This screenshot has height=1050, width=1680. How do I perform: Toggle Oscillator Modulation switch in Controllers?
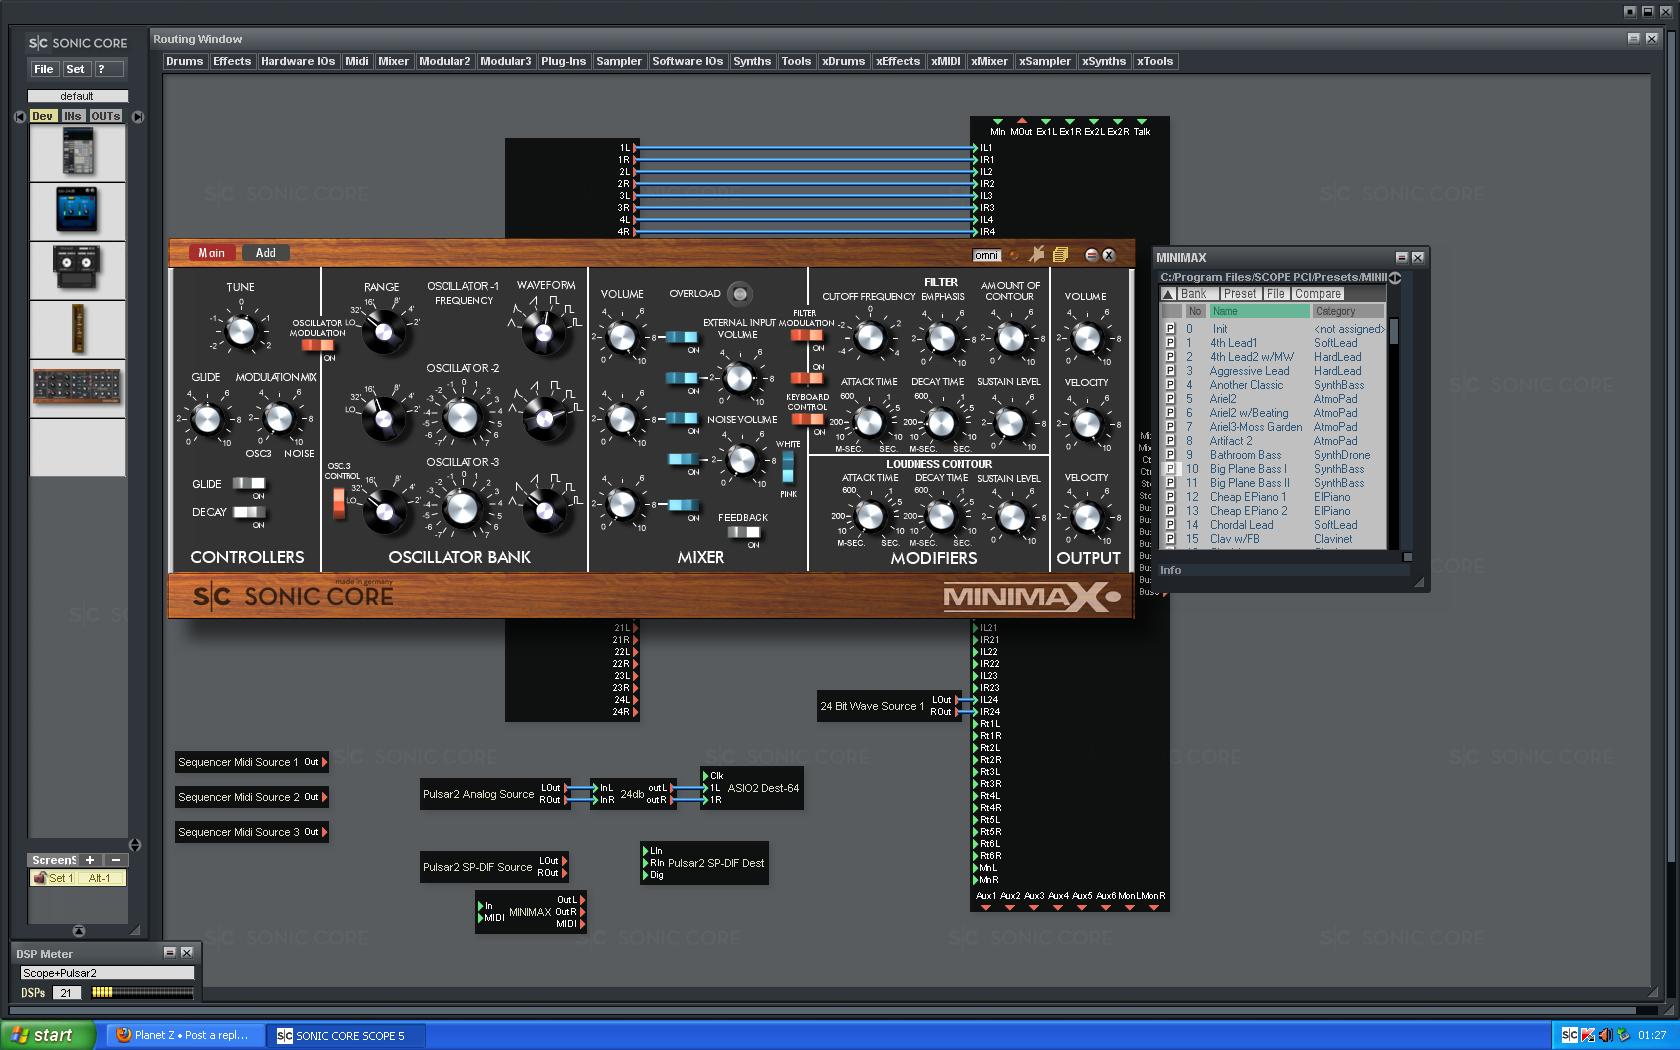coord(318,345)
